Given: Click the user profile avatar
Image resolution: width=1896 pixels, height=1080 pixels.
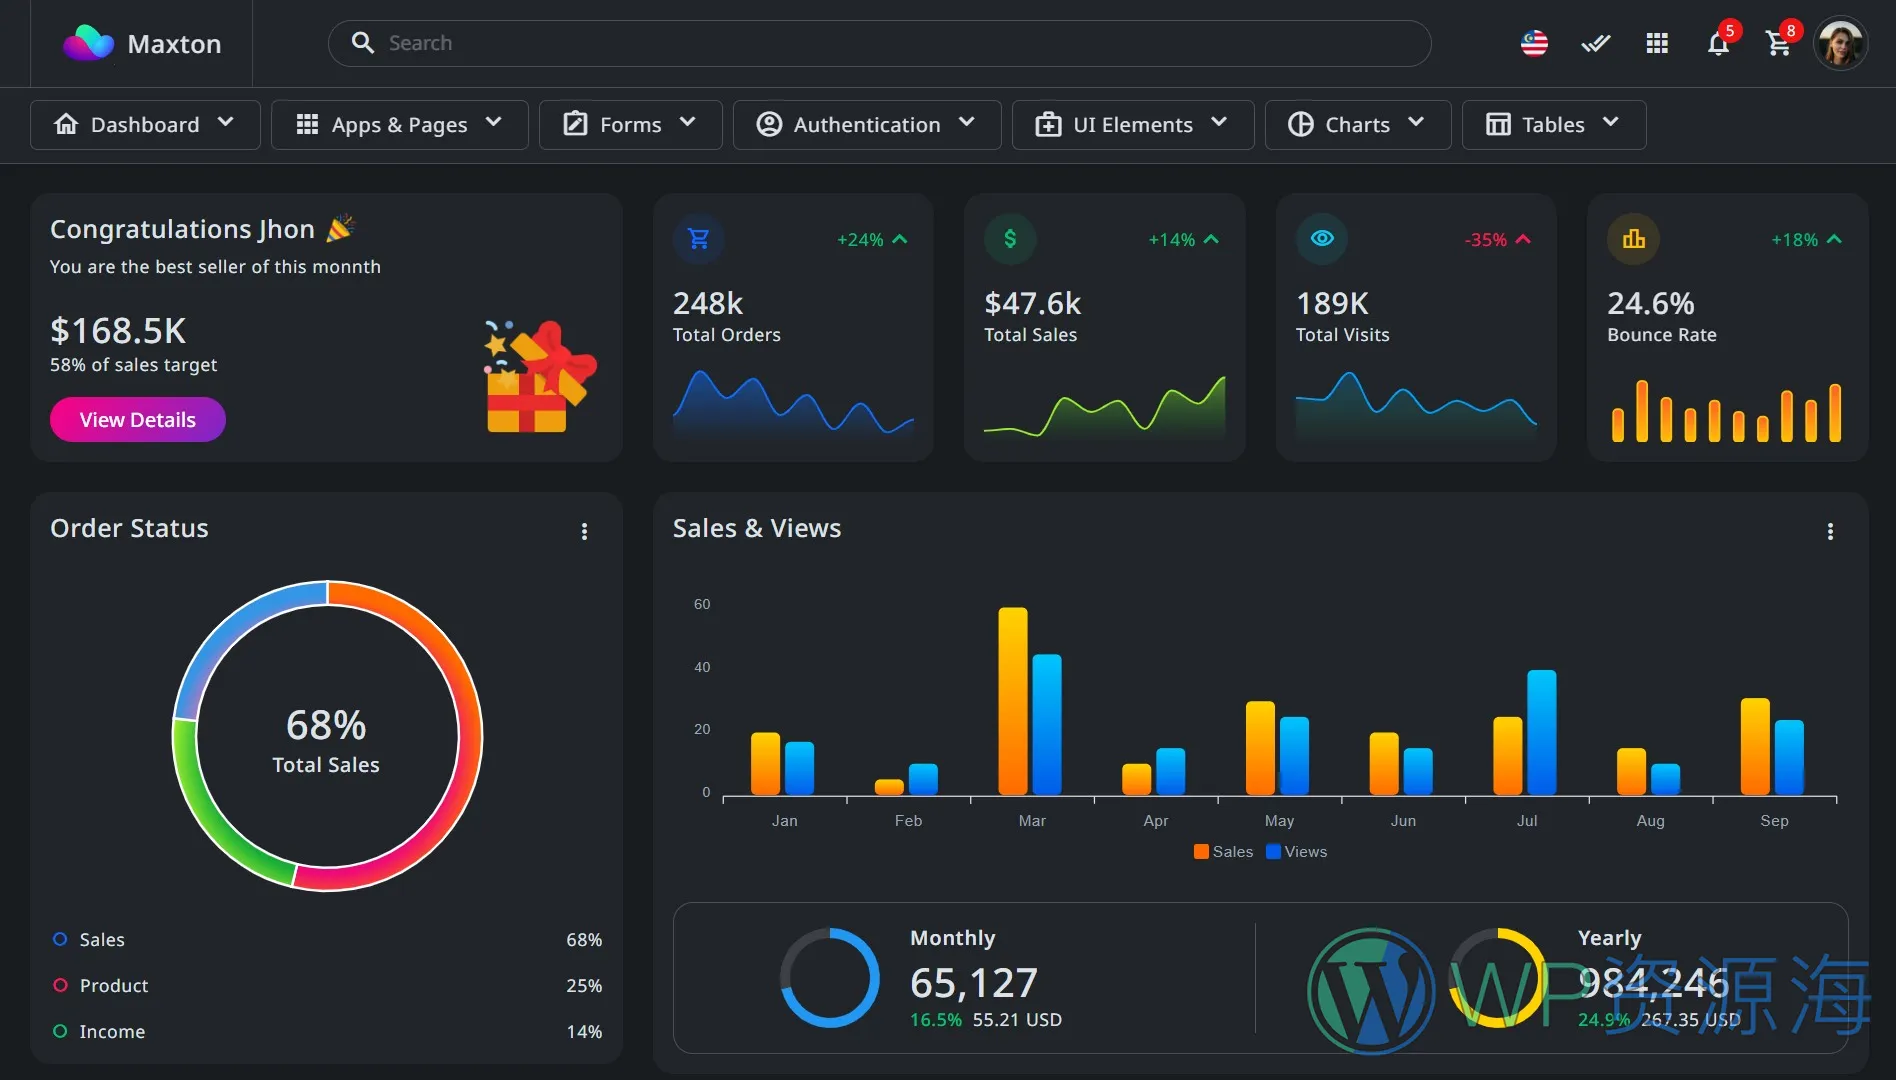Looking at the screenshot, I should pyautogui.click(x=1840, y=44).
